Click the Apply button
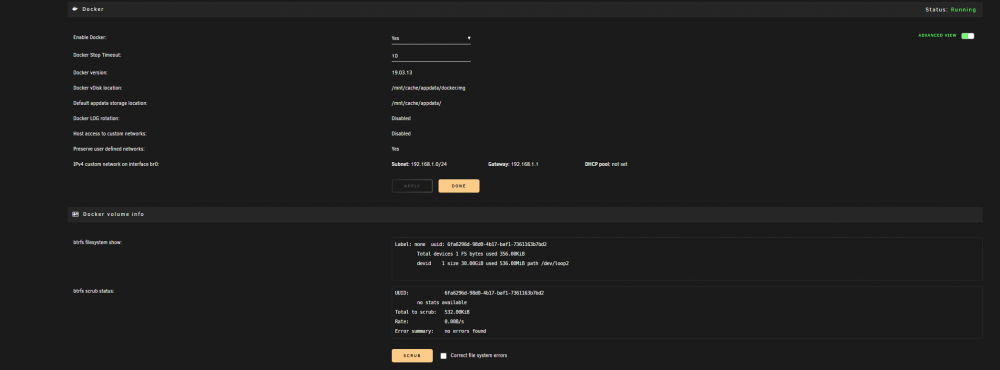Image resolution: width=1000 pixels, height=370 pixels. click(412, 186)
